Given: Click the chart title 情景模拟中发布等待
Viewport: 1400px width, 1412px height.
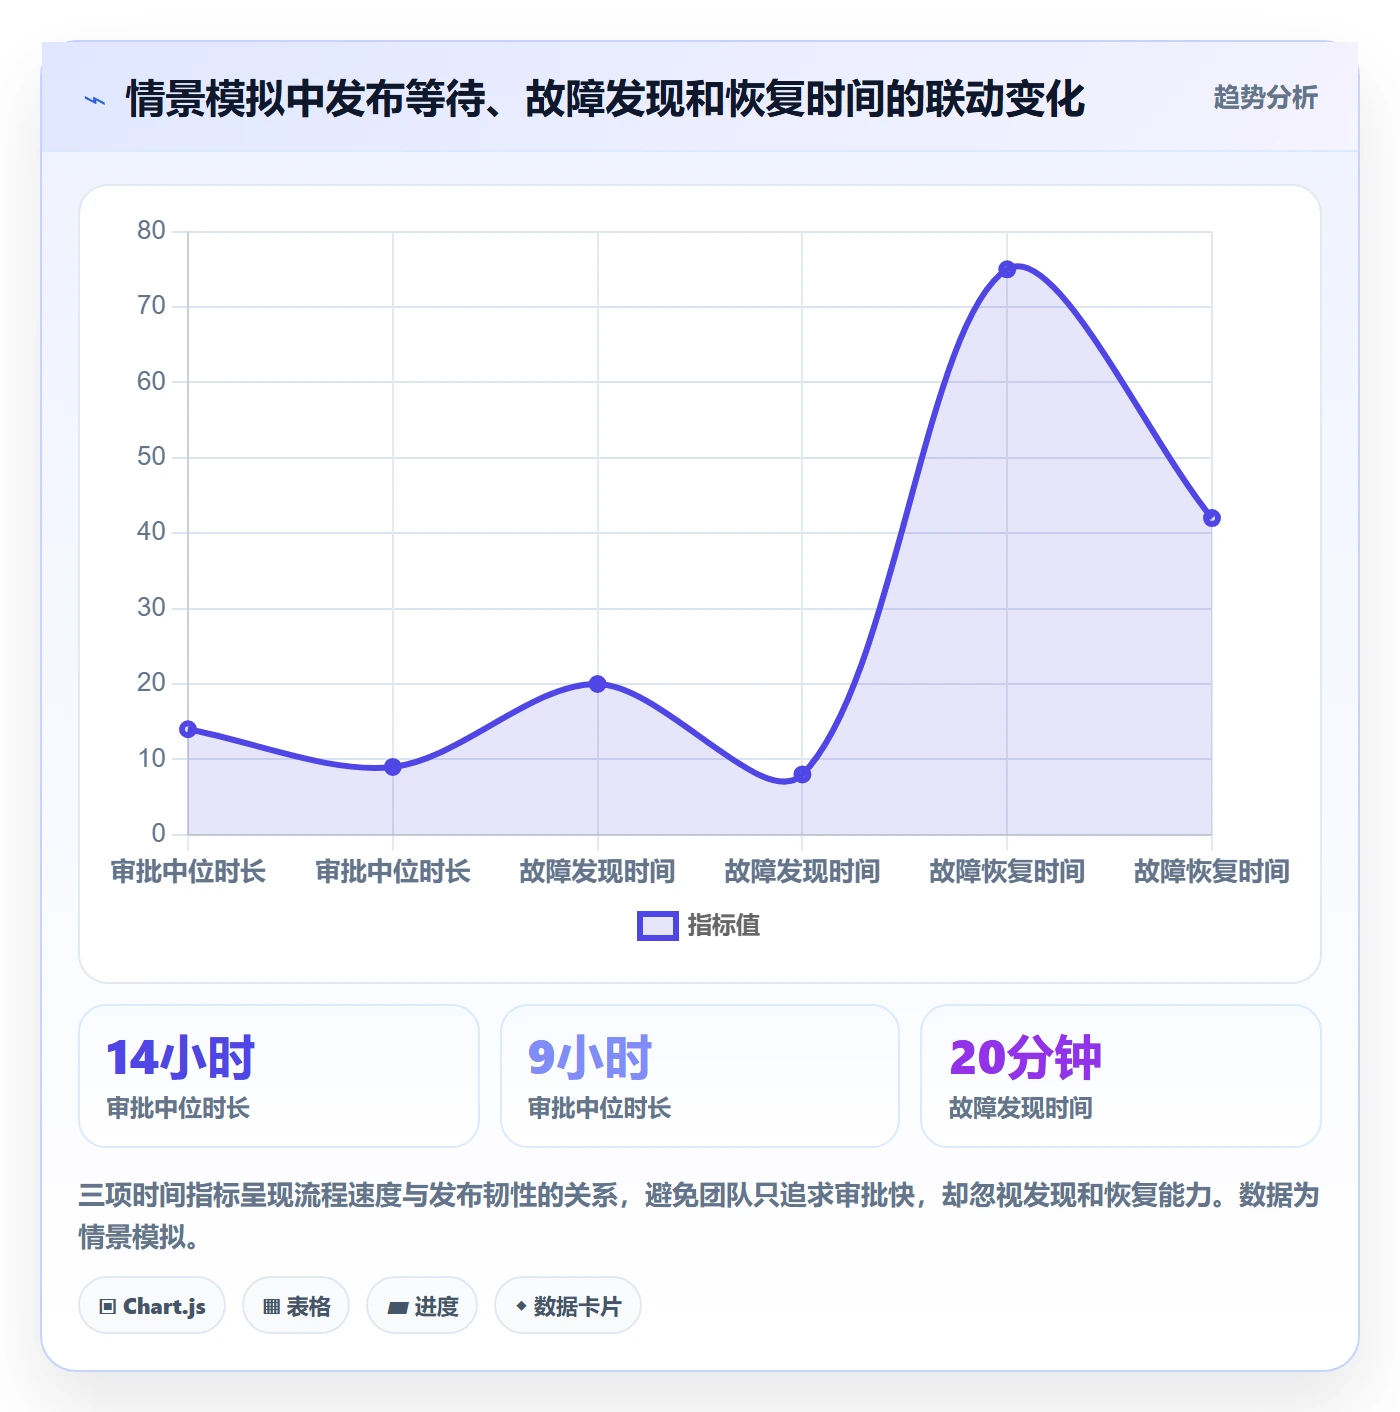Looking at the screenshot, I should tap(605, 99).
